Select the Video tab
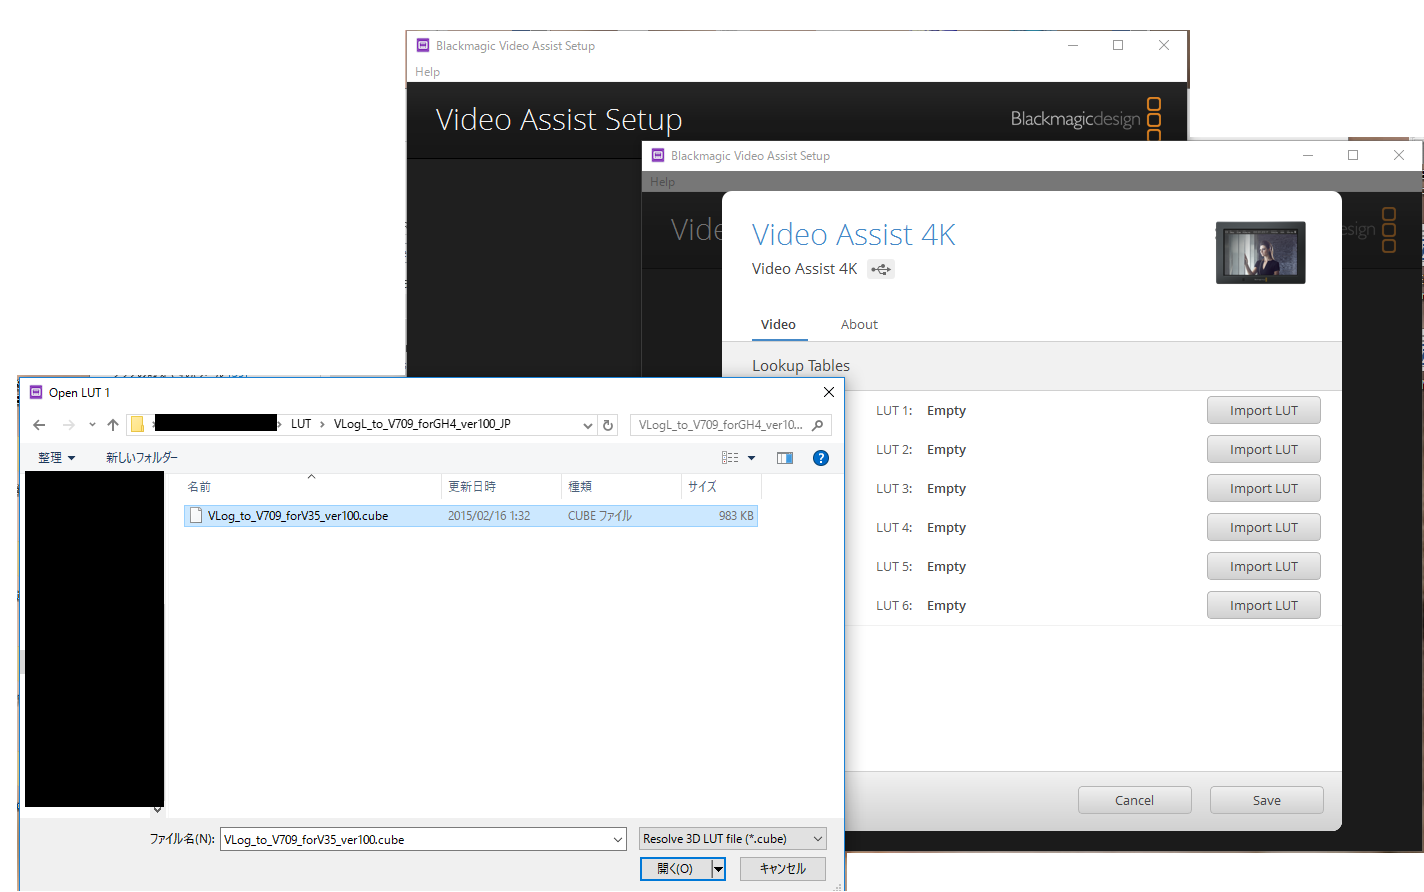The width and height of the screenshot is (1424, 892). [778, 325]
